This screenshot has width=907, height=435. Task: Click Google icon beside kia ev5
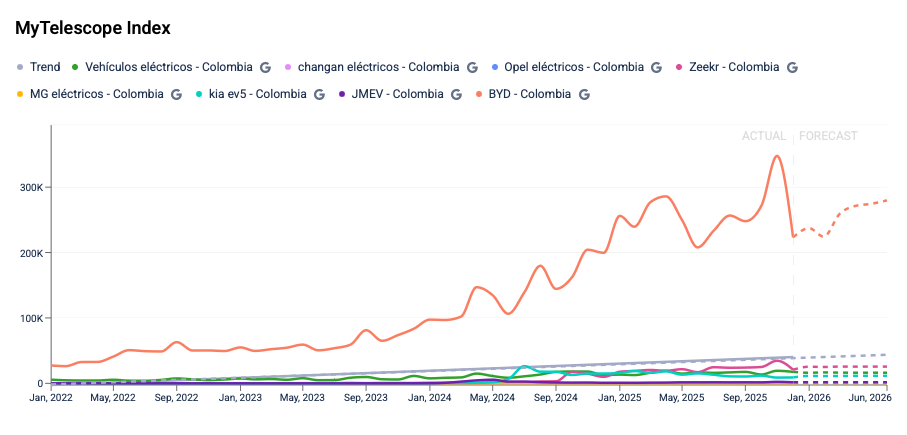pyautogui.click(x=319, y=94)
